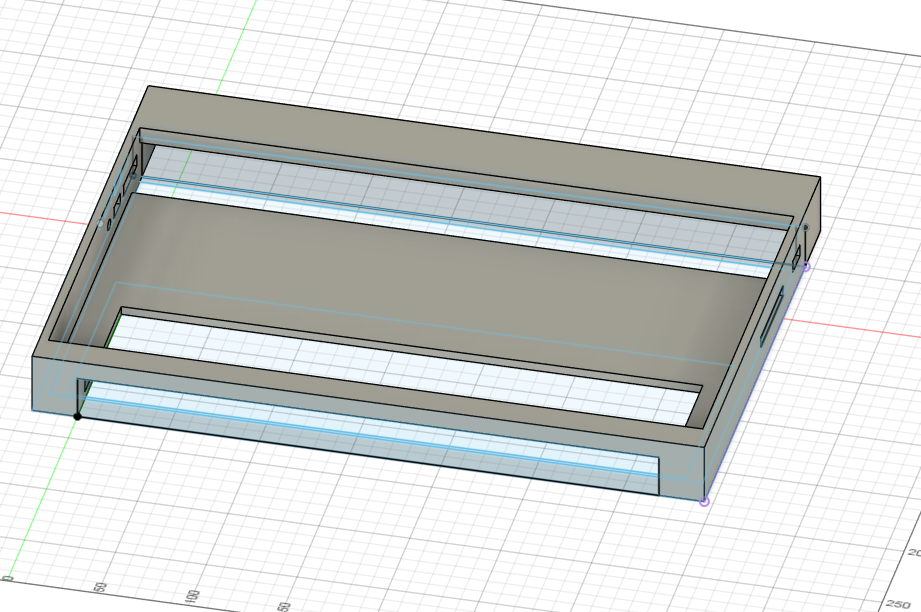
Task: Select small rectangular cutout near right rear corner
Action: pyautogui.click(x=797, y=260)
